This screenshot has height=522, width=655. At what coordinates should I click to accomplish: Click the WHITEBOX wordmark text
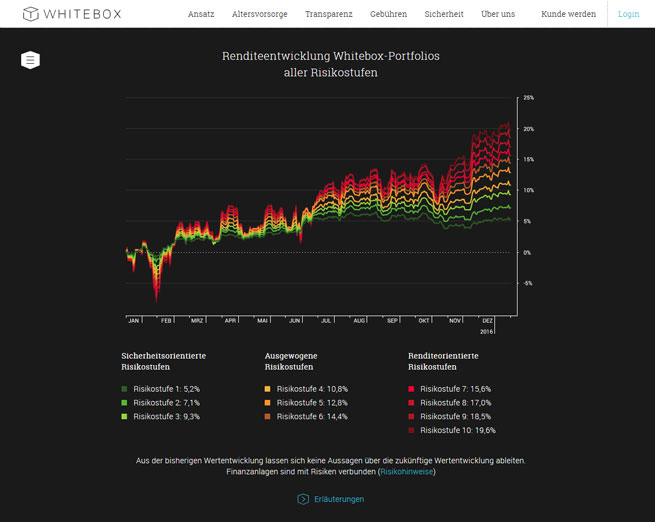coord(82,14)
